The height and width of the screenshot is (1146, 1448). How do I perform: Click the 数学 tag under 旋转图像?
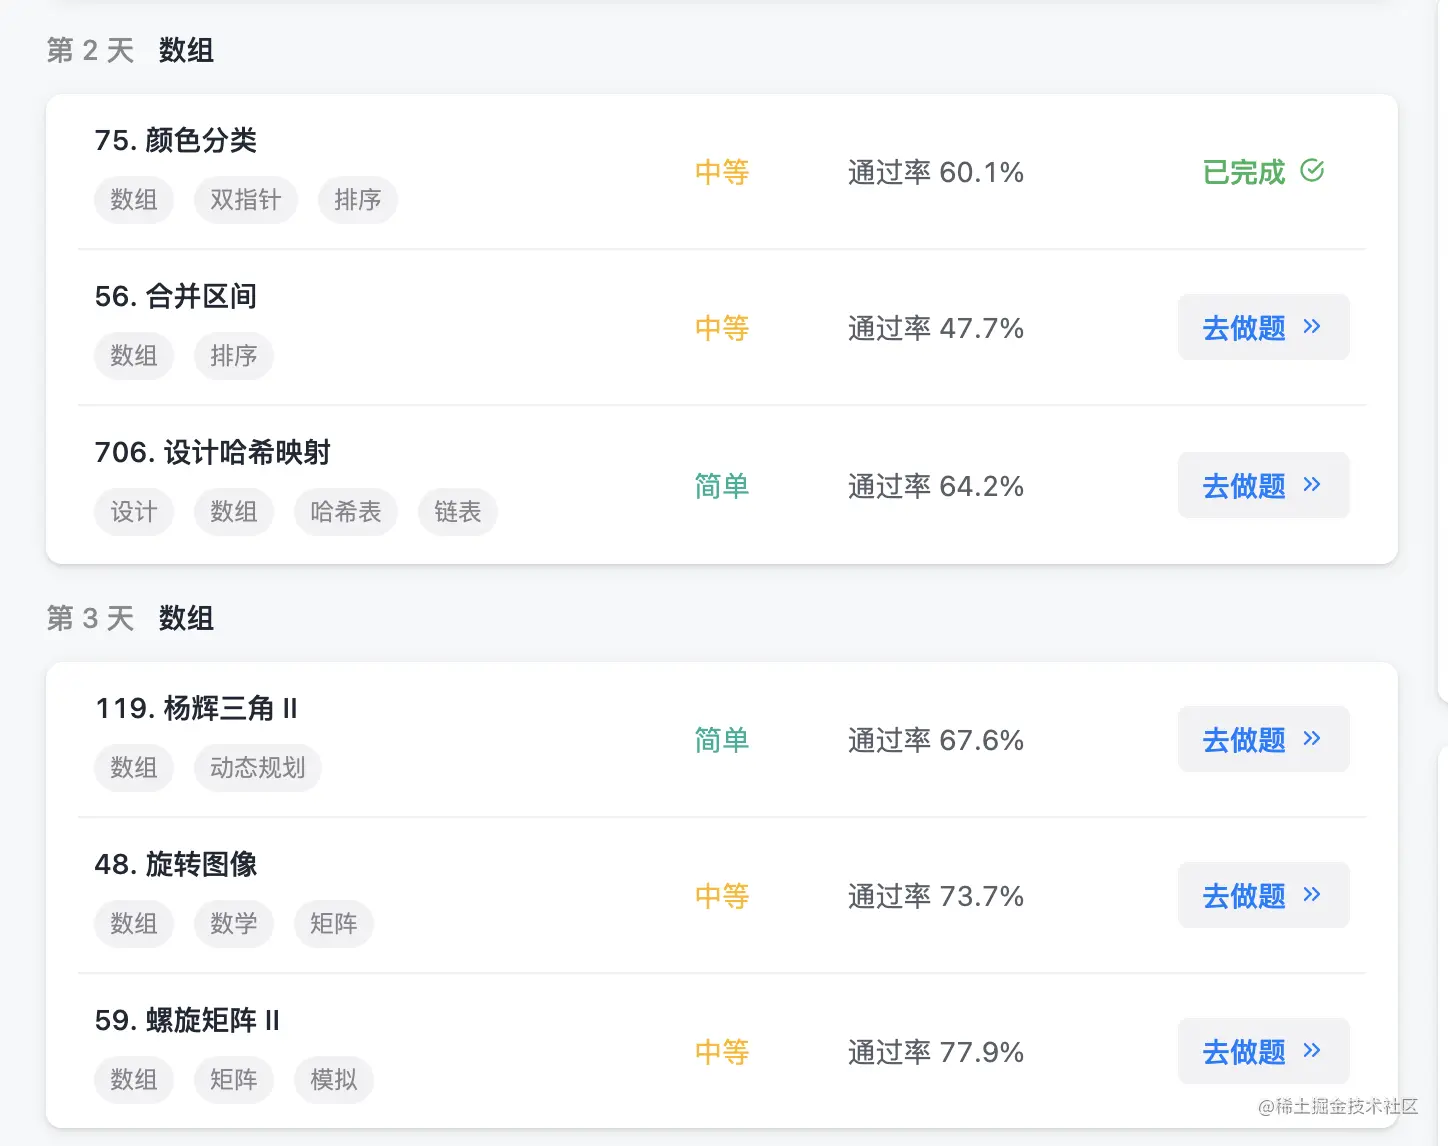click(x=233, y=924)
